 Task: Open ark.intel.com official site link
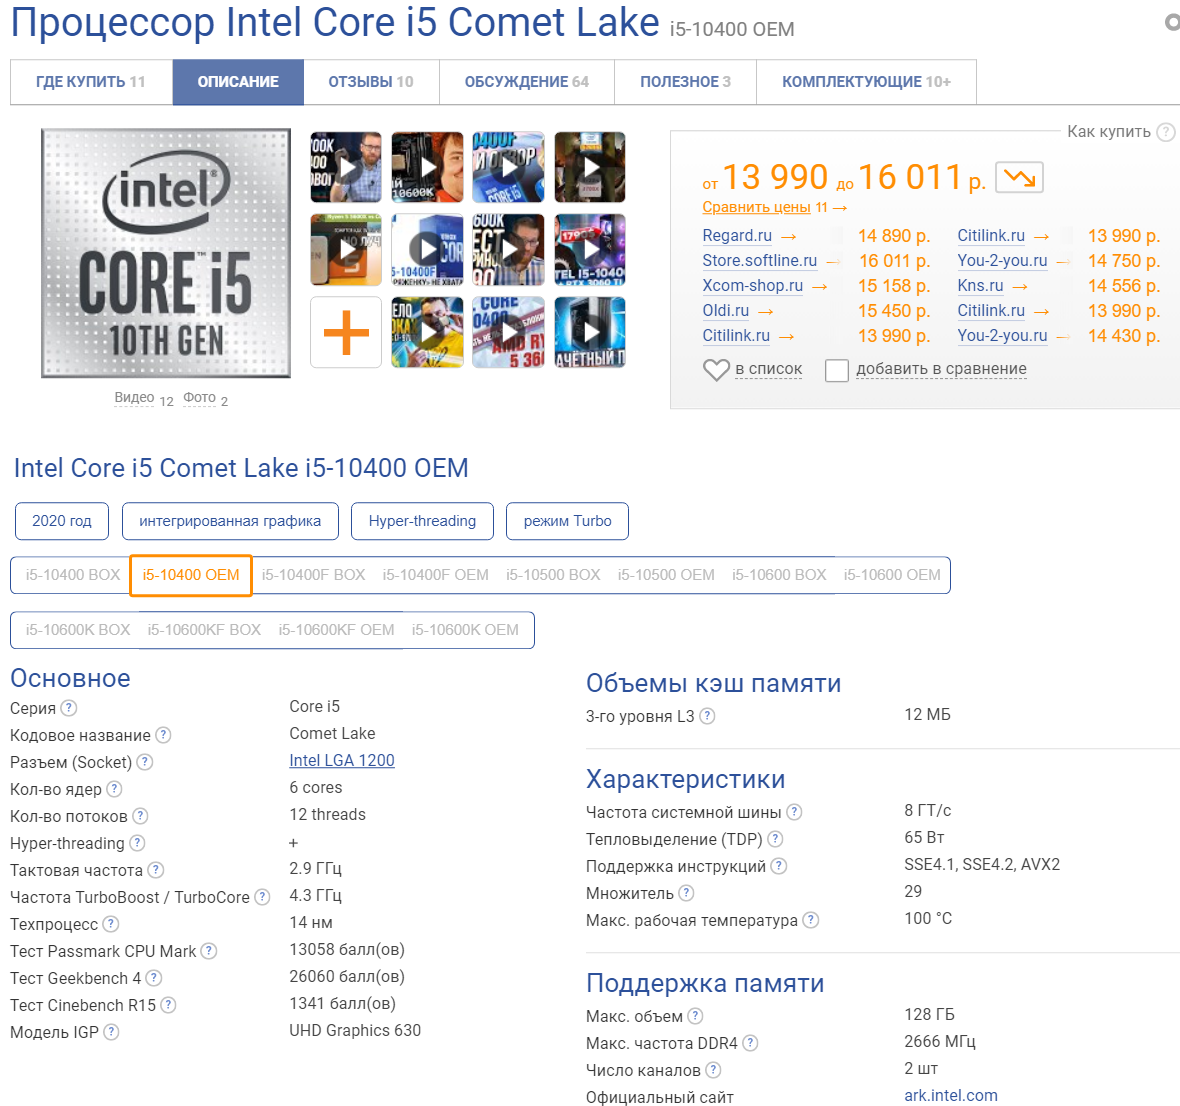tap(950, 1095)
